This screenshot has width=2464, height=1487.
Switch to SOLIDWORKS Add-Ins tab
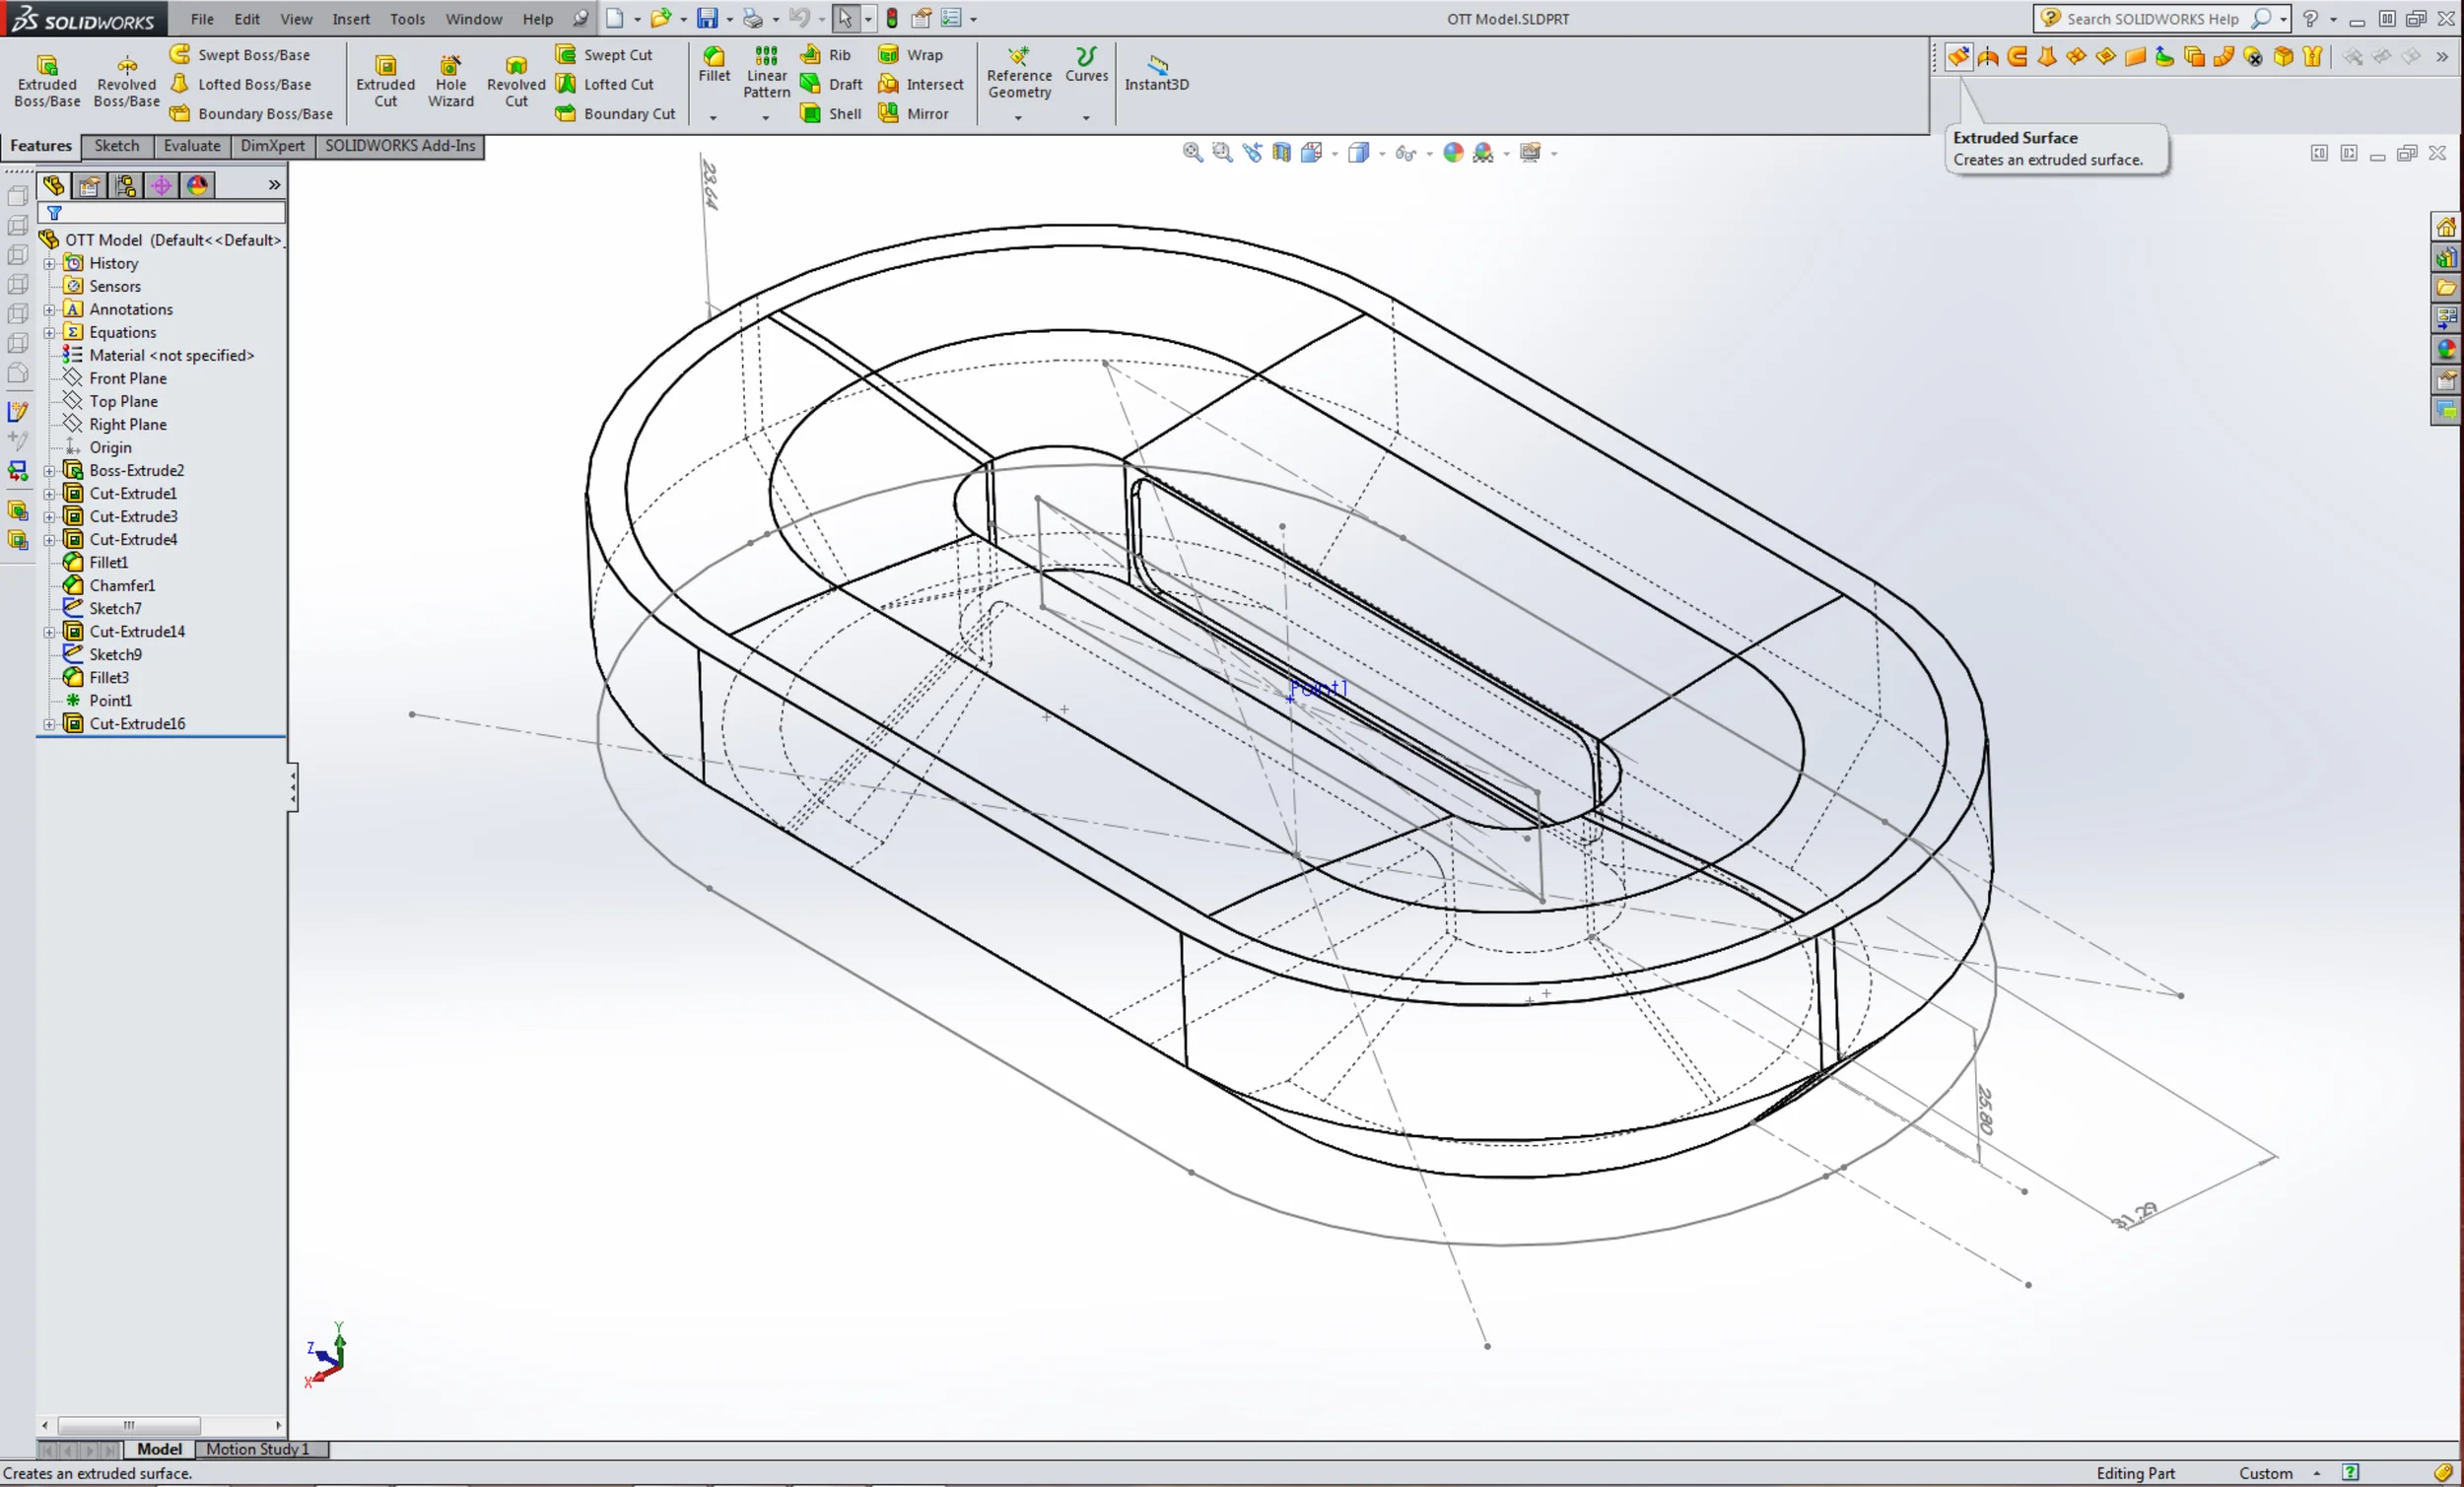coord(400,146)
